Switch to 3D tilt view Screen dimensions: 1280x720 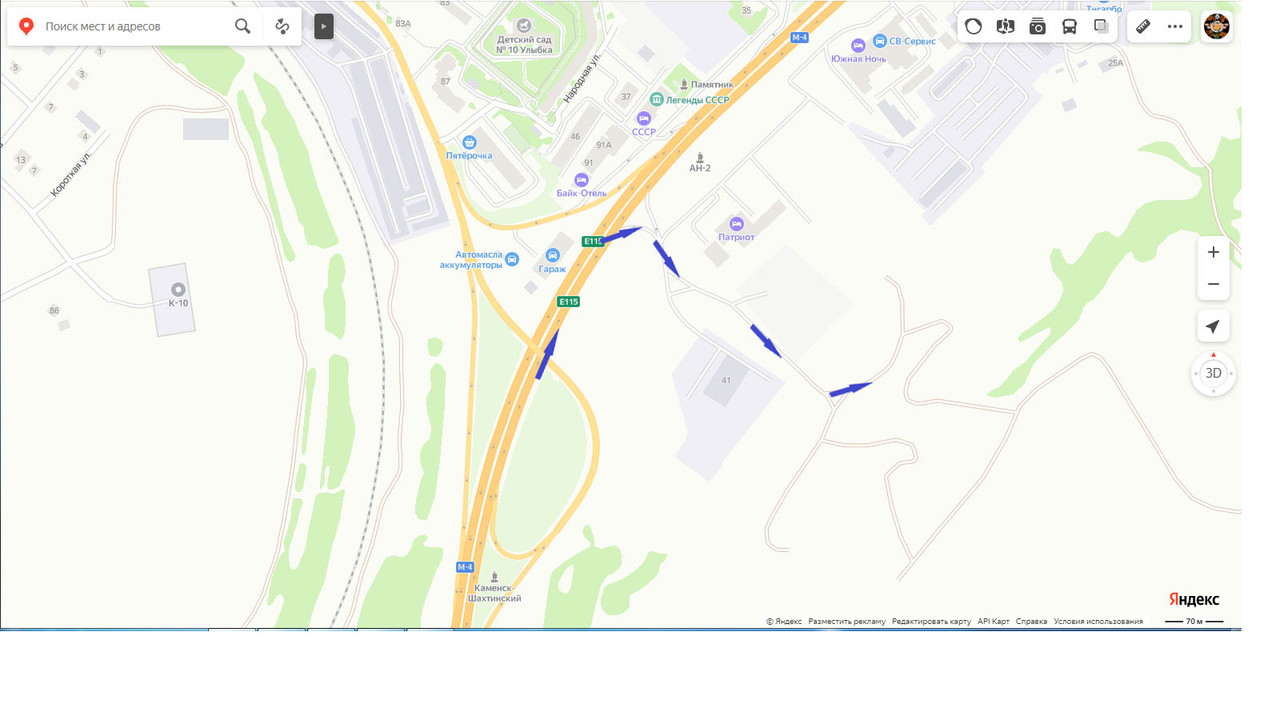(1213, 373)
